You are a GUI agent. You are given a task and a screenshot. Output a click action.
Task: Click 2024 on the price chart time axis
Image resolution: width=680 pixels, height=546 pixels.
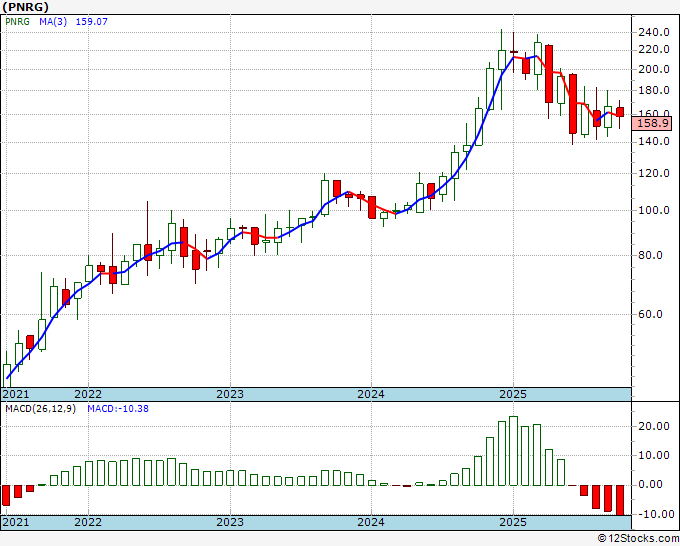tap(371, 394)
